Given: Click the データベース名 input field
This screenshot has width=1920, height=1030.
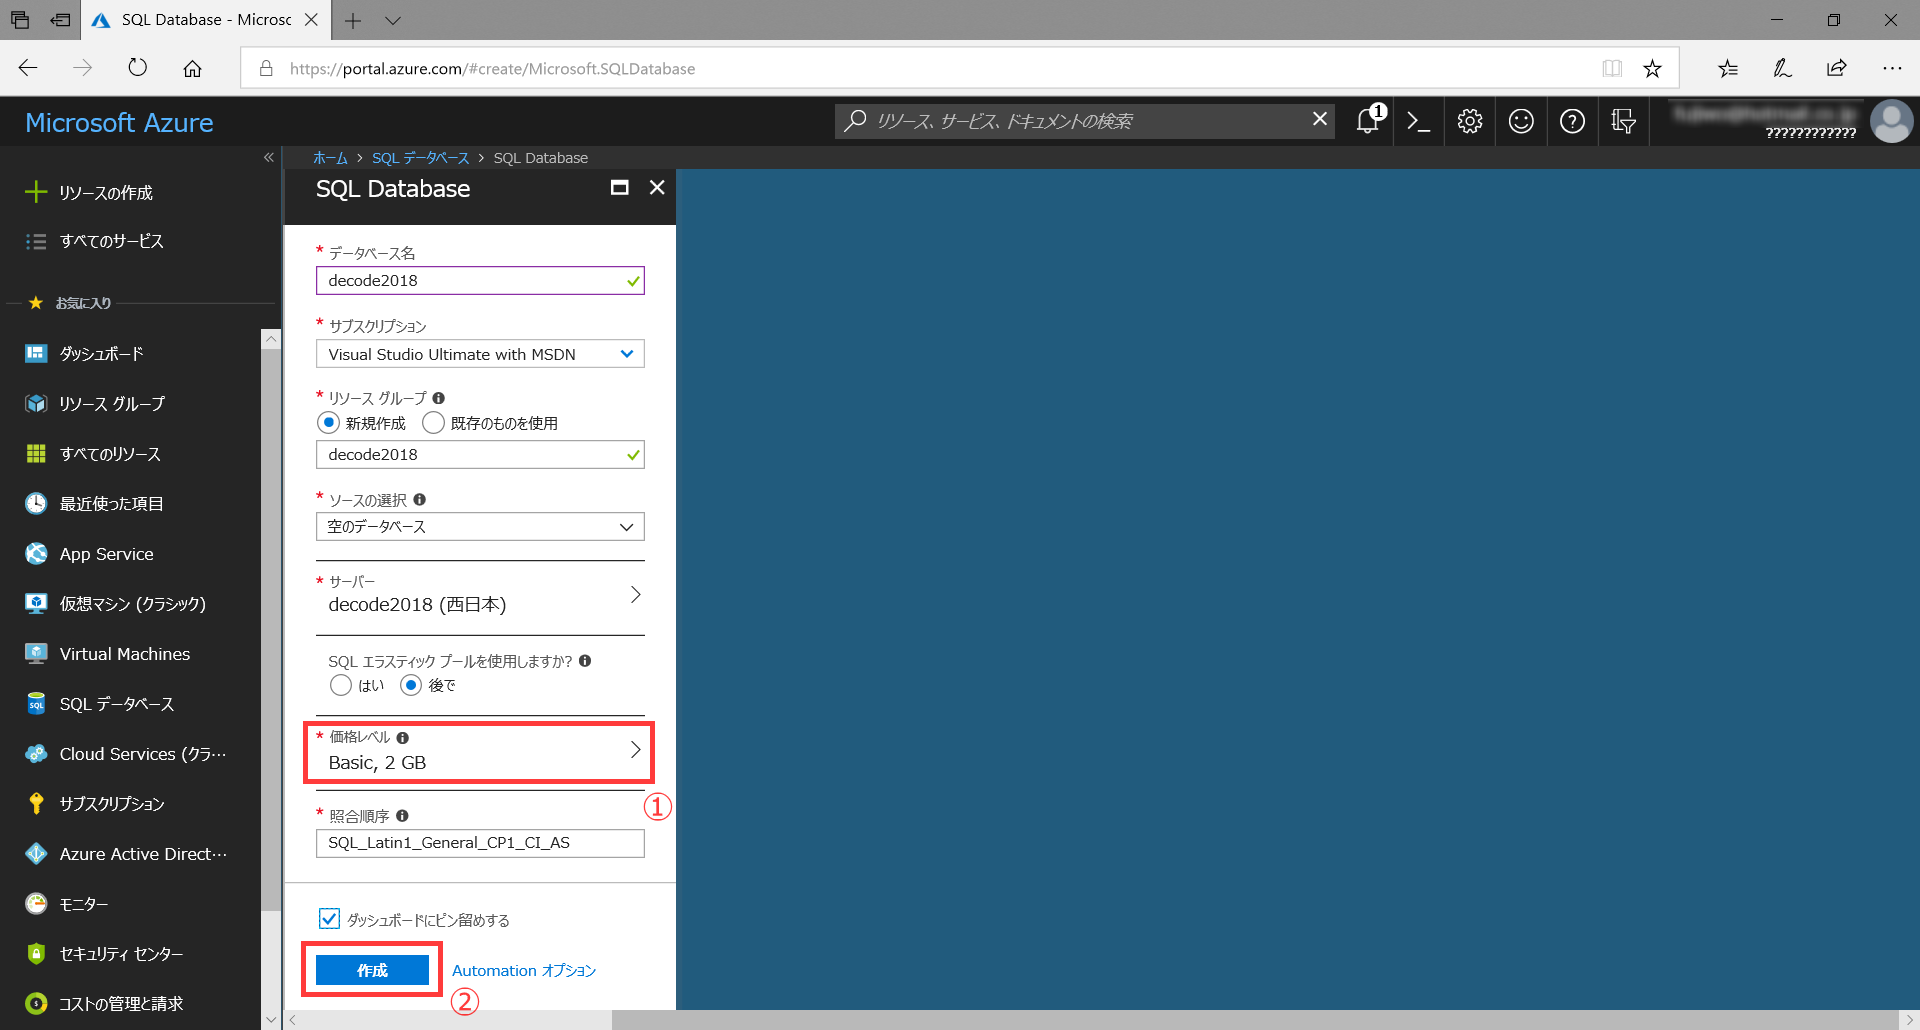Looking at the screenshot, I should click(x=480, y=281).
